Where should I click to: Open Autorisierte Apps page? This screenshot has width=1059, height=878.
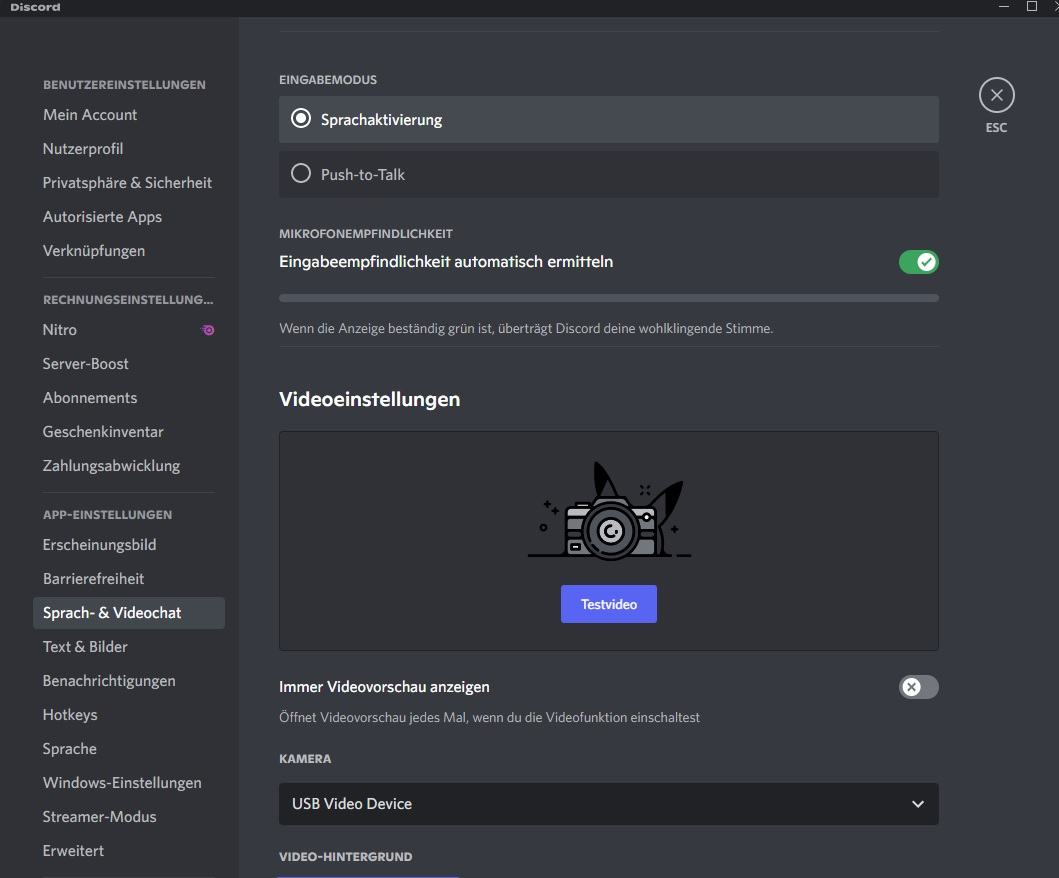[x=129, y=217]
